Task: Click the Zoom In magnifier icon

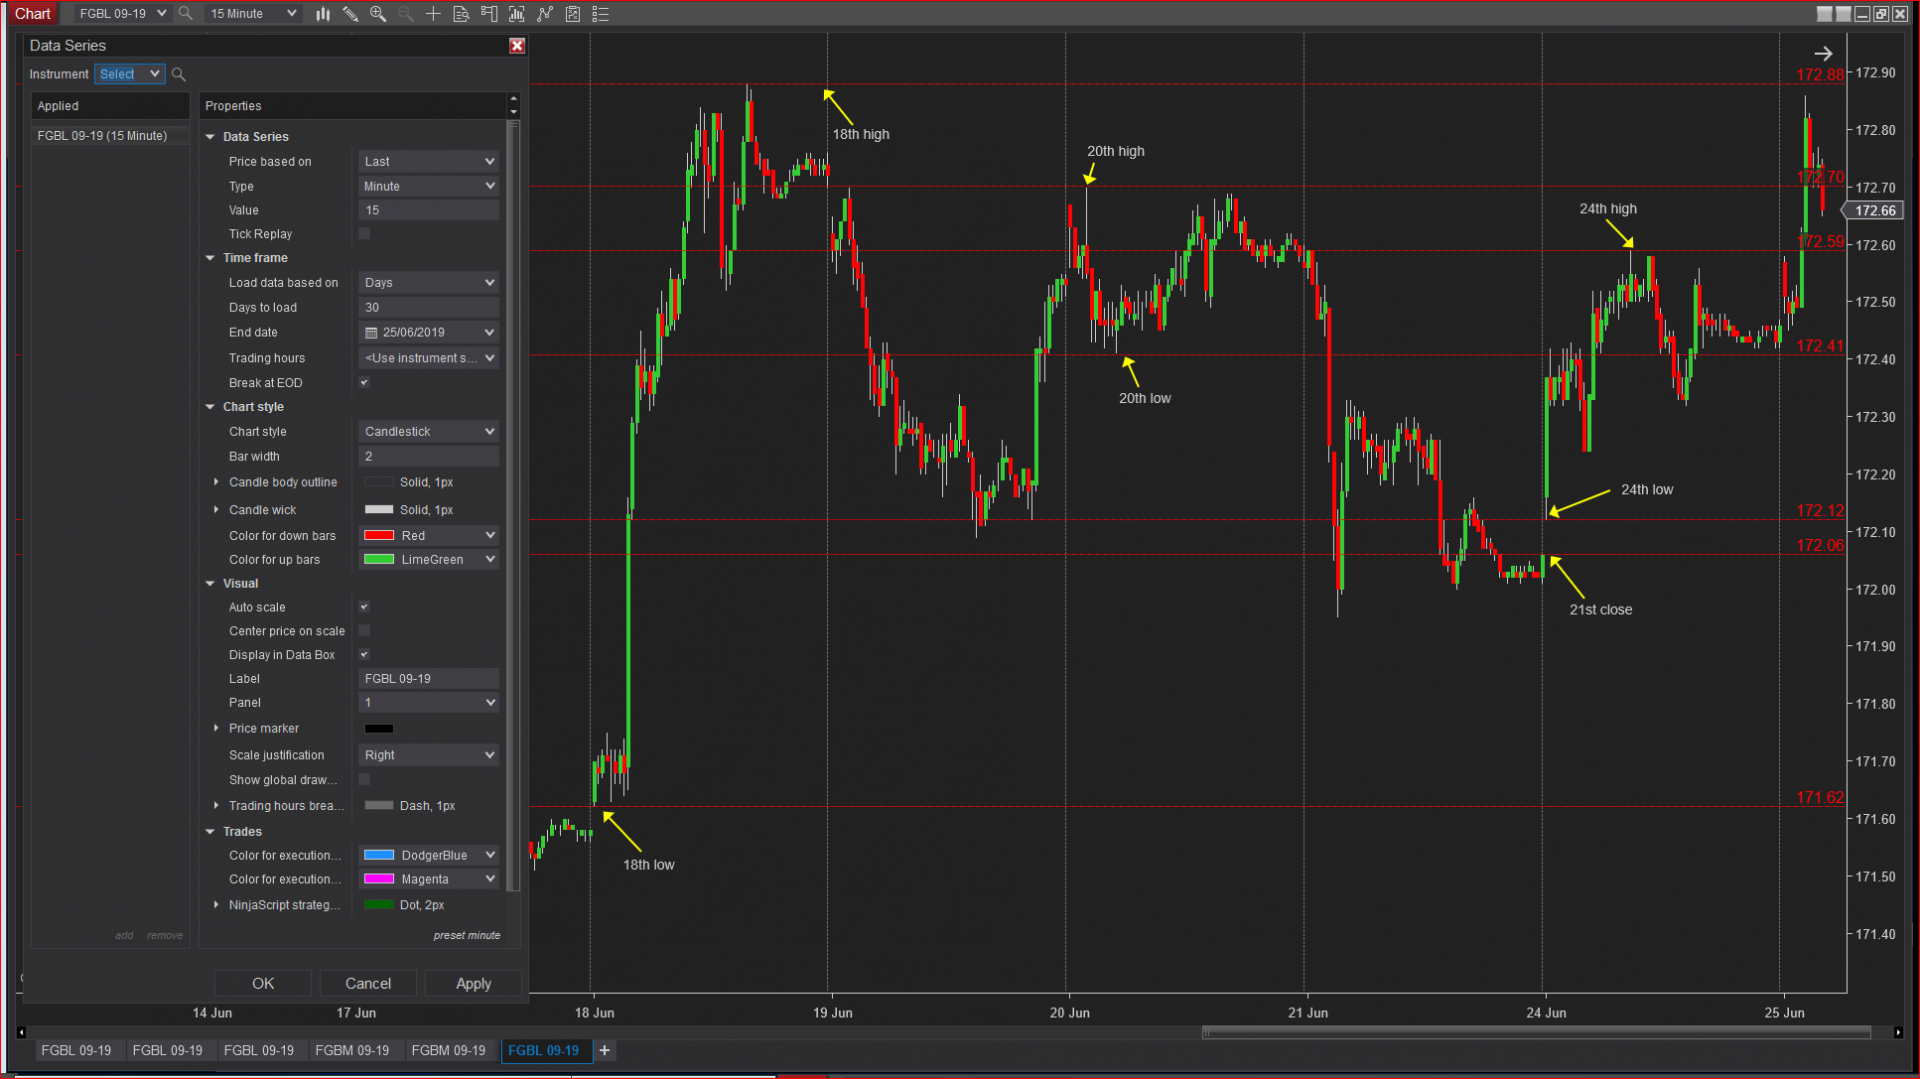Action: click(378, 14)
